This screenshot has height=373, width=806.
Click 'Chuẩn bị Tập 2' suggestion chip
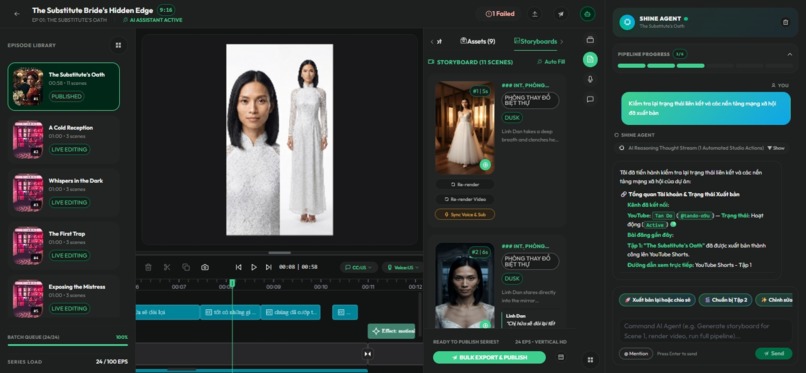[x=726, y=300]
